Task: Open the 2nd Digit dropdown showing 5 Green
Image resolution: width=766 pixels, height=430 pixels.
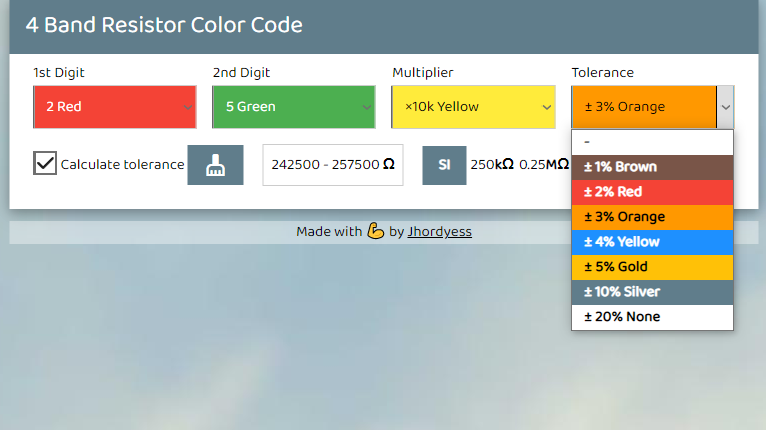Action: click(x=294, y=107)
